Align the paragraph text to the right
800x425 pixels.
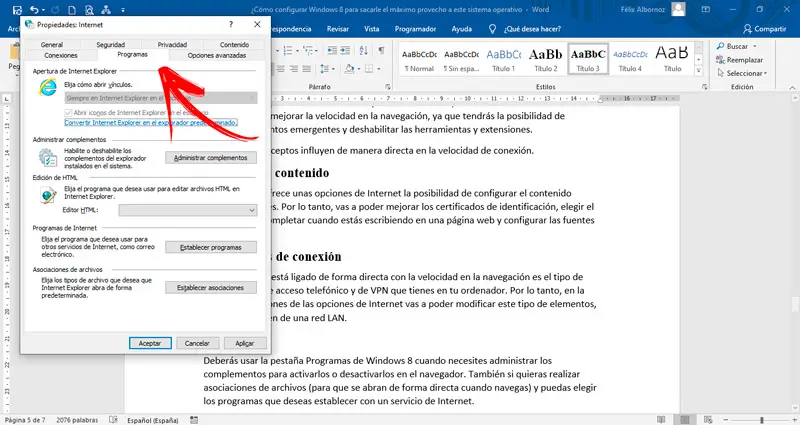pos(293,68)
